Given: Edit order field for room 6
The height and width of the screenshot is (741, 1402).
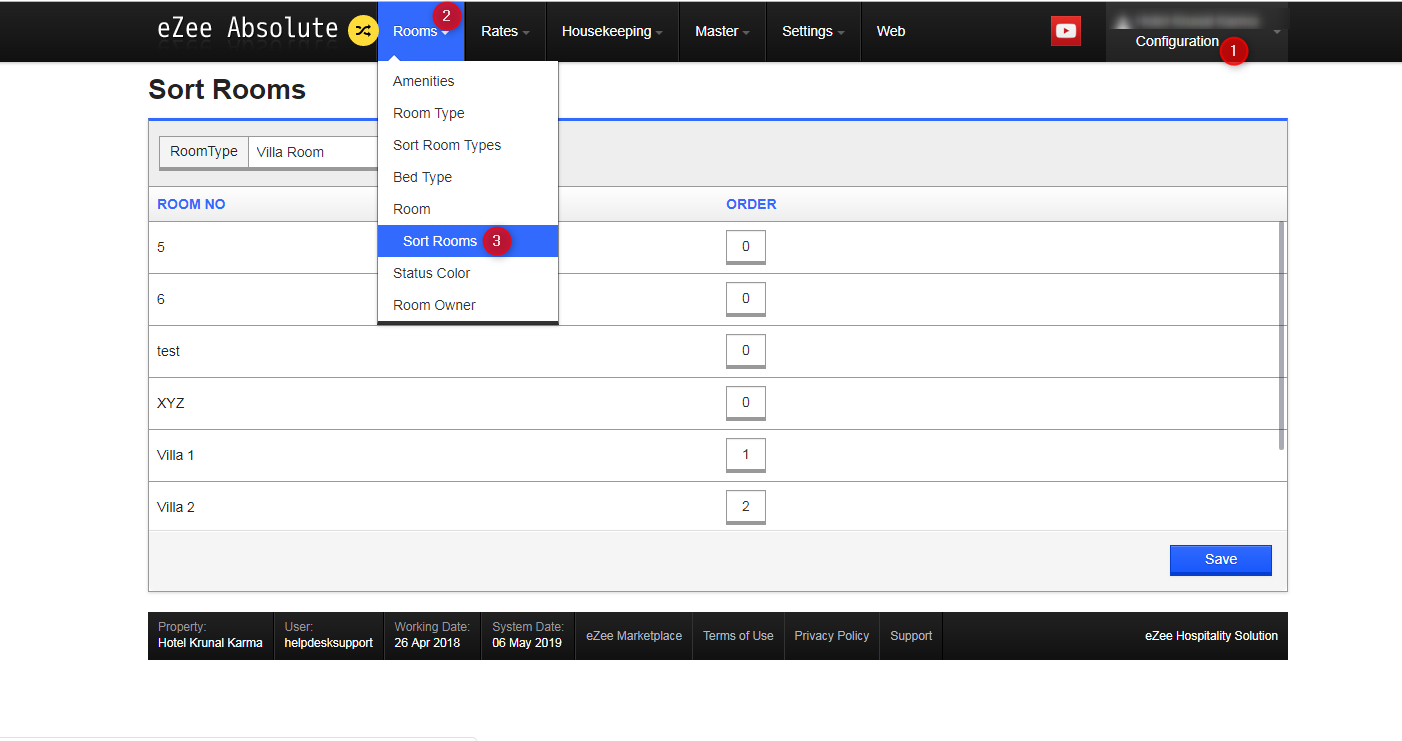Looking at the screenshot, I should (745, 299).
